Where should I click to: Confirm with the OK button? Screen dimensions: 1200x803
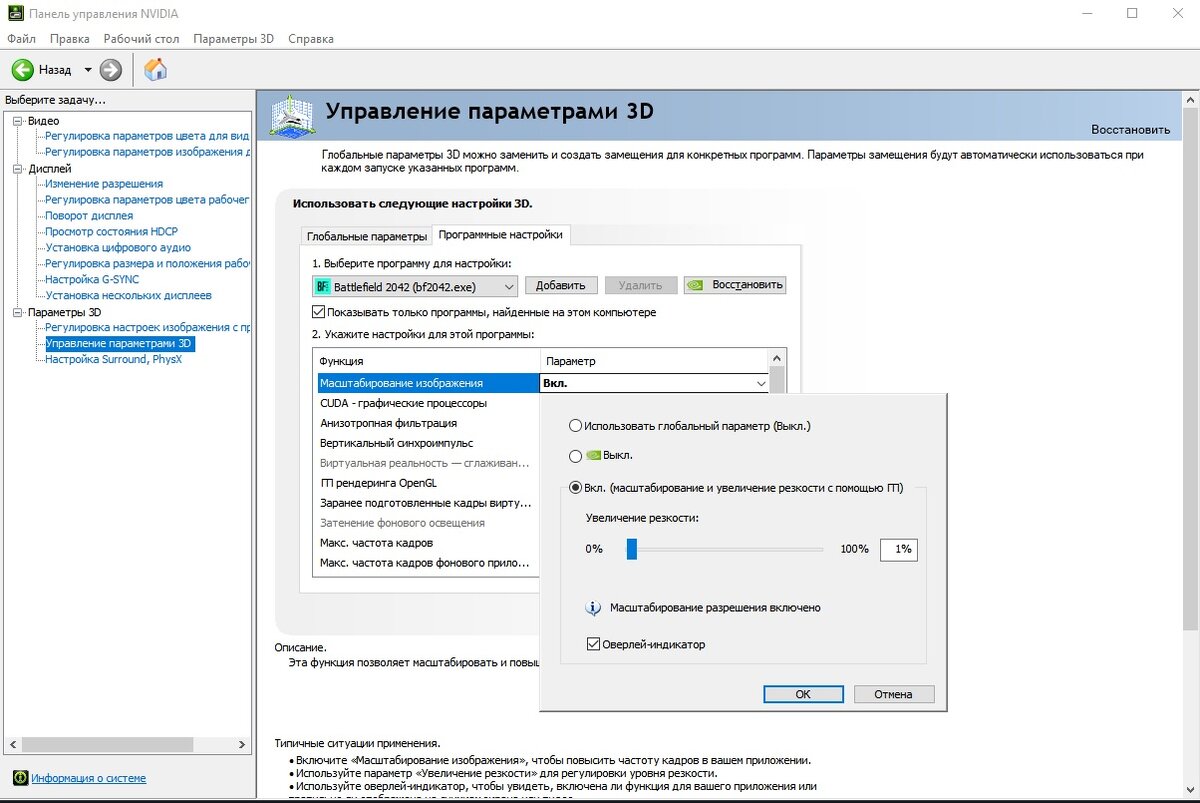(803, 694)
